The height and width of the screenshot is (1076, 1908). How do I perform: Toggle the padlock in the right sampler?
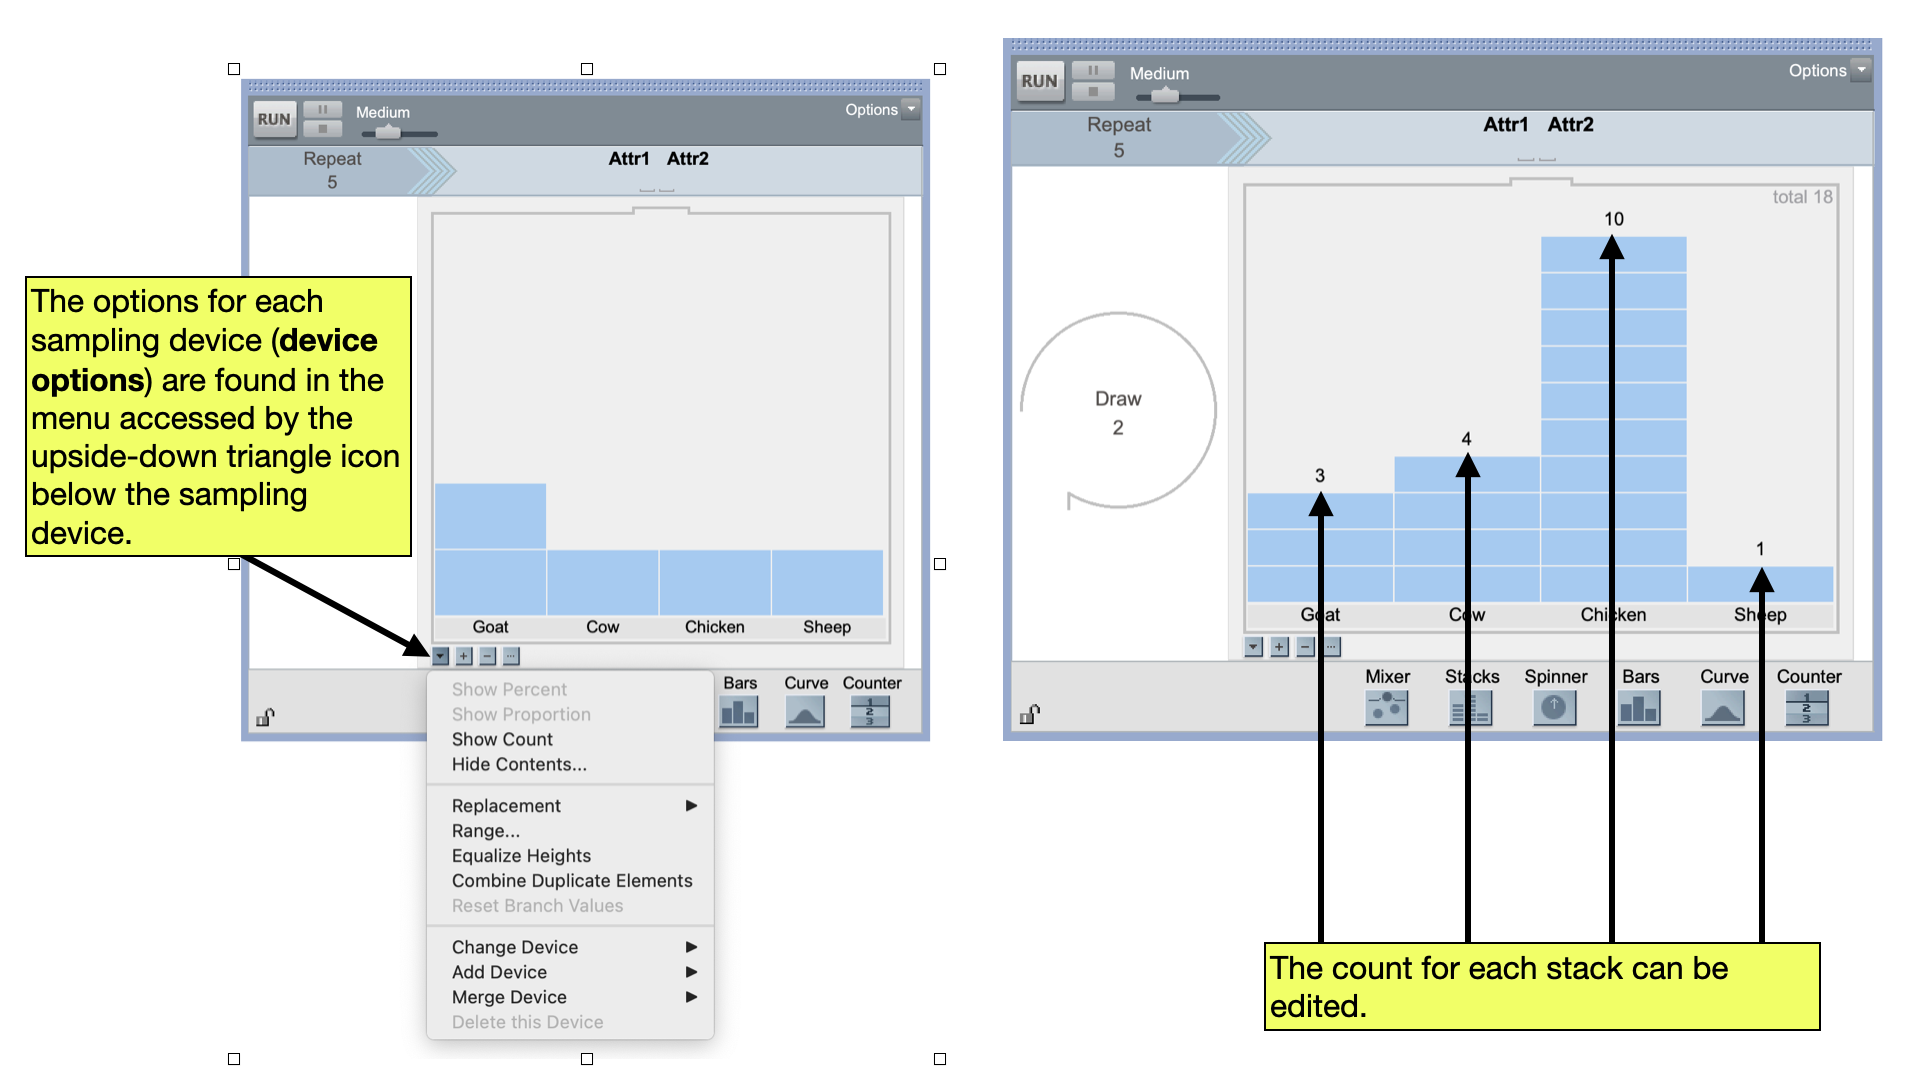tap(1030, 713)
